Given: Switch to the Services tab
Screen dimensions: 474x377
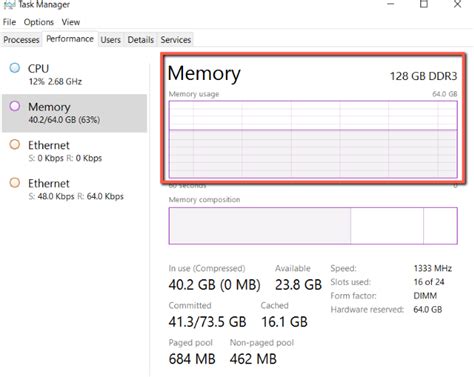Looking at the screenshot, I should (176, 40).
